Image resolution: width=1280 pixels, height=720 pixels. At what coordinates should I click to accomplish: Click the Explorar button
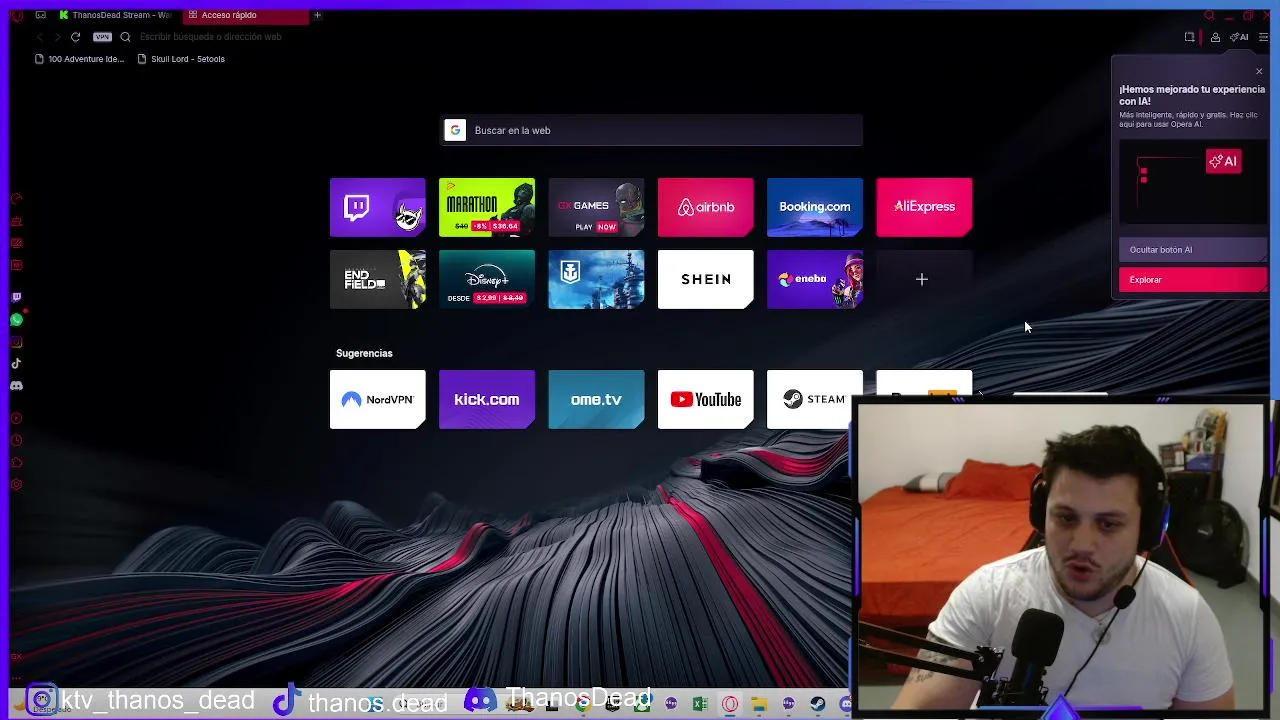click(1193, 280)
